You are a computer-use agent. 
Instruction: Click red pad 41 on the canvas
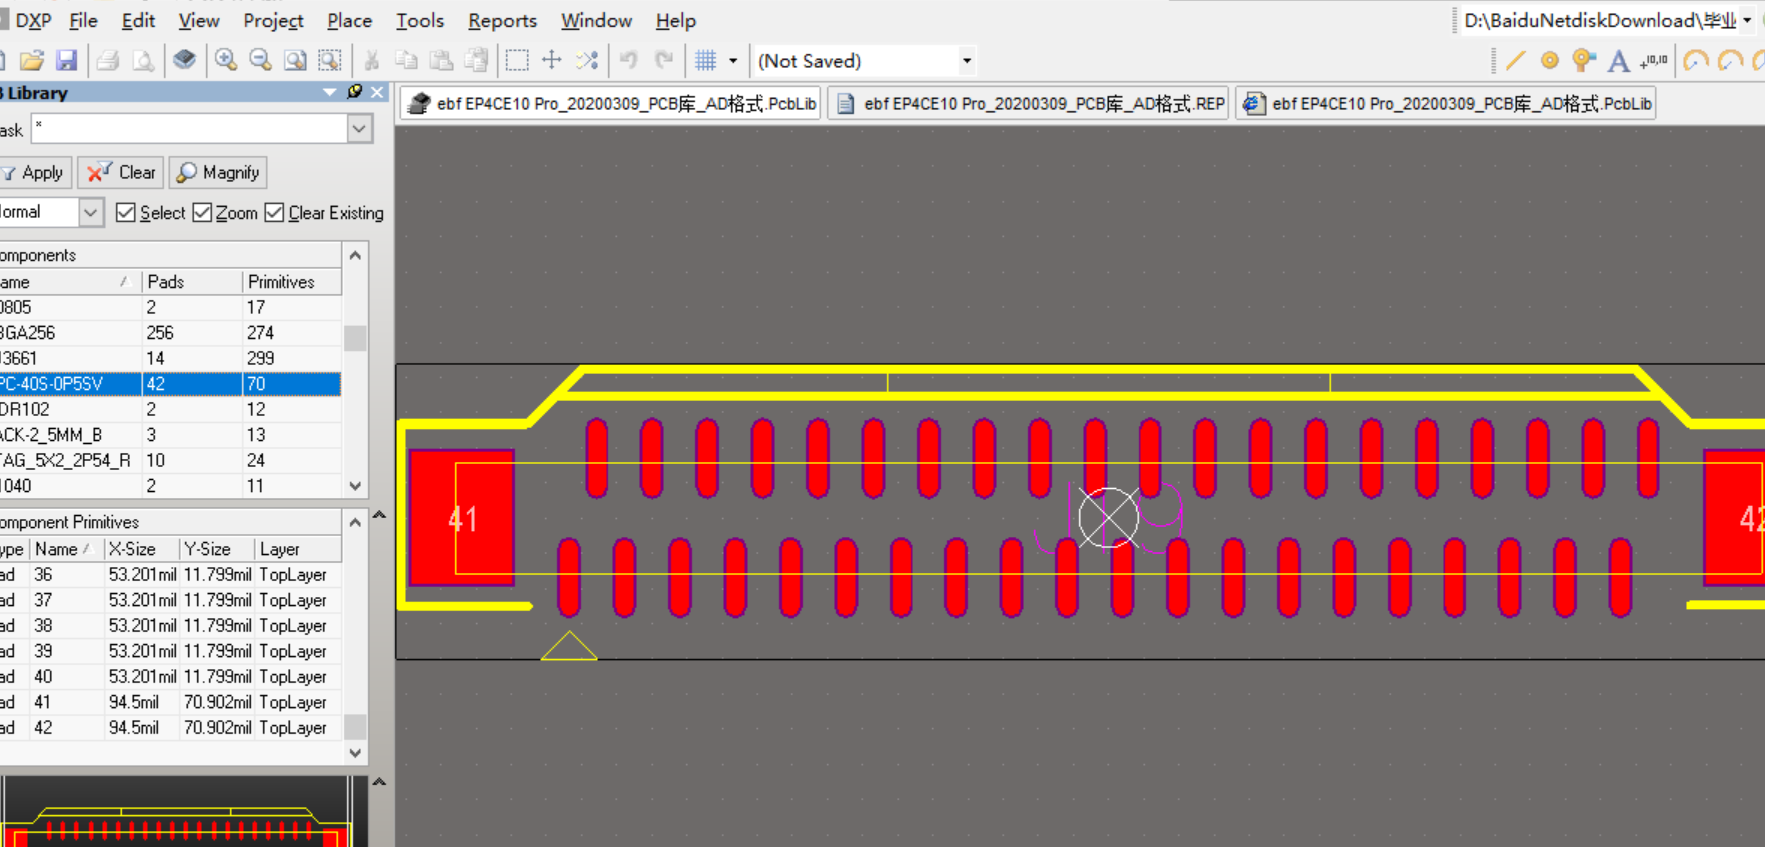(462, 517)
